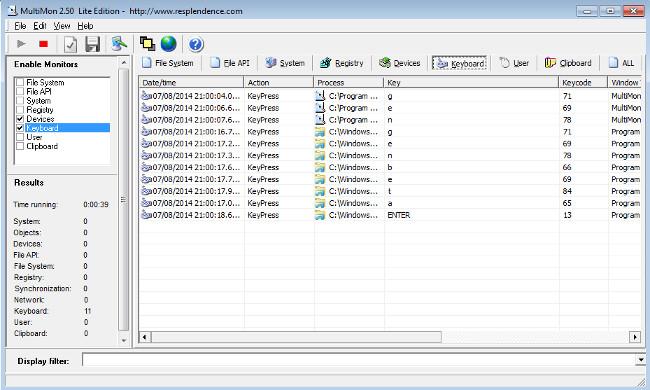The image size is (650, 390).
Task: Sort by the Action column header
Action: [x=279, y=82]
